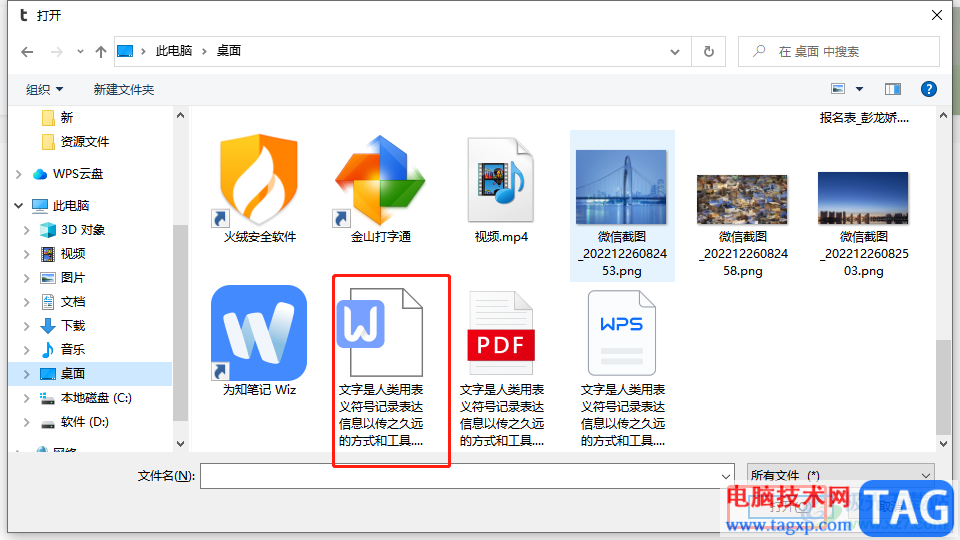The image size is (960, 540).
Task: Focus the 在 桌面 中搜索 search box
Action: (838, 51)
